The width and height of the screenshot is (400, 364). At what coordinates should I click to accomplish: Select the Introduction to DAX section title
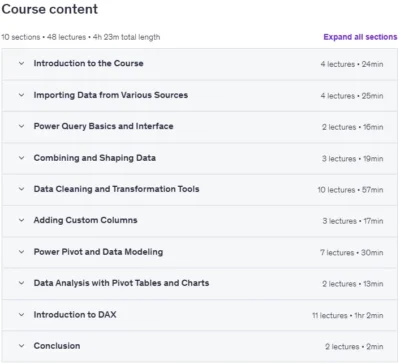point(75,315)
